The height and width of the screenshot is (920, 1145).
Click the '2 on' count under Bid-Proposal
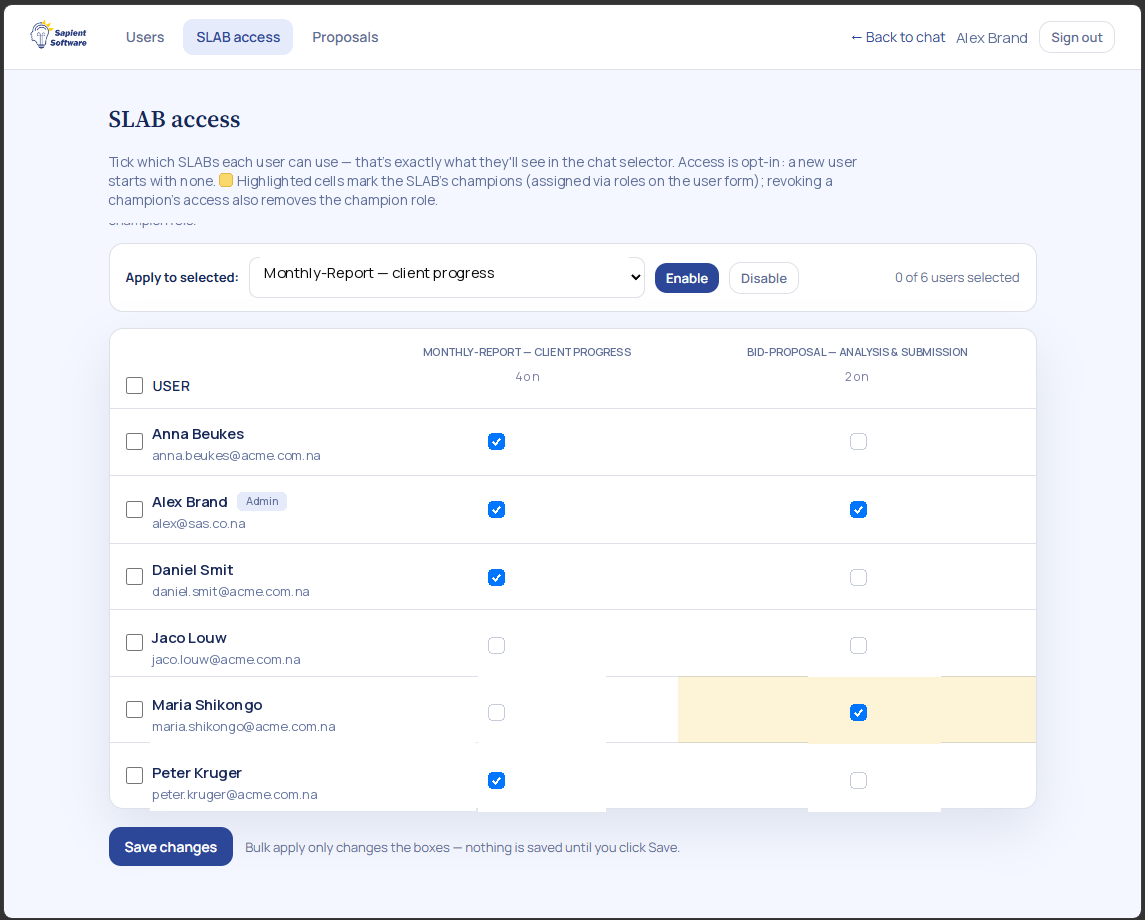tap(857, 377)
